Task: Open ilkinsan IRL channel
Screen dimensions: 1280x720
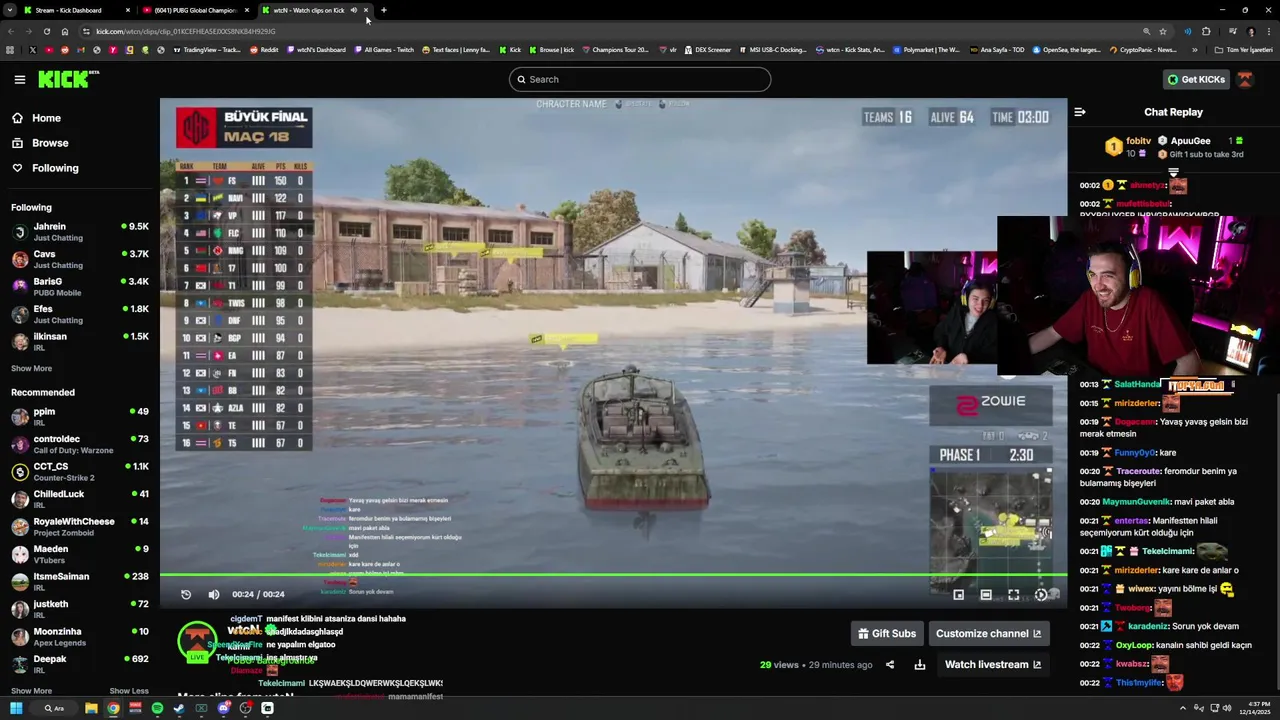Action: (80, 342)
